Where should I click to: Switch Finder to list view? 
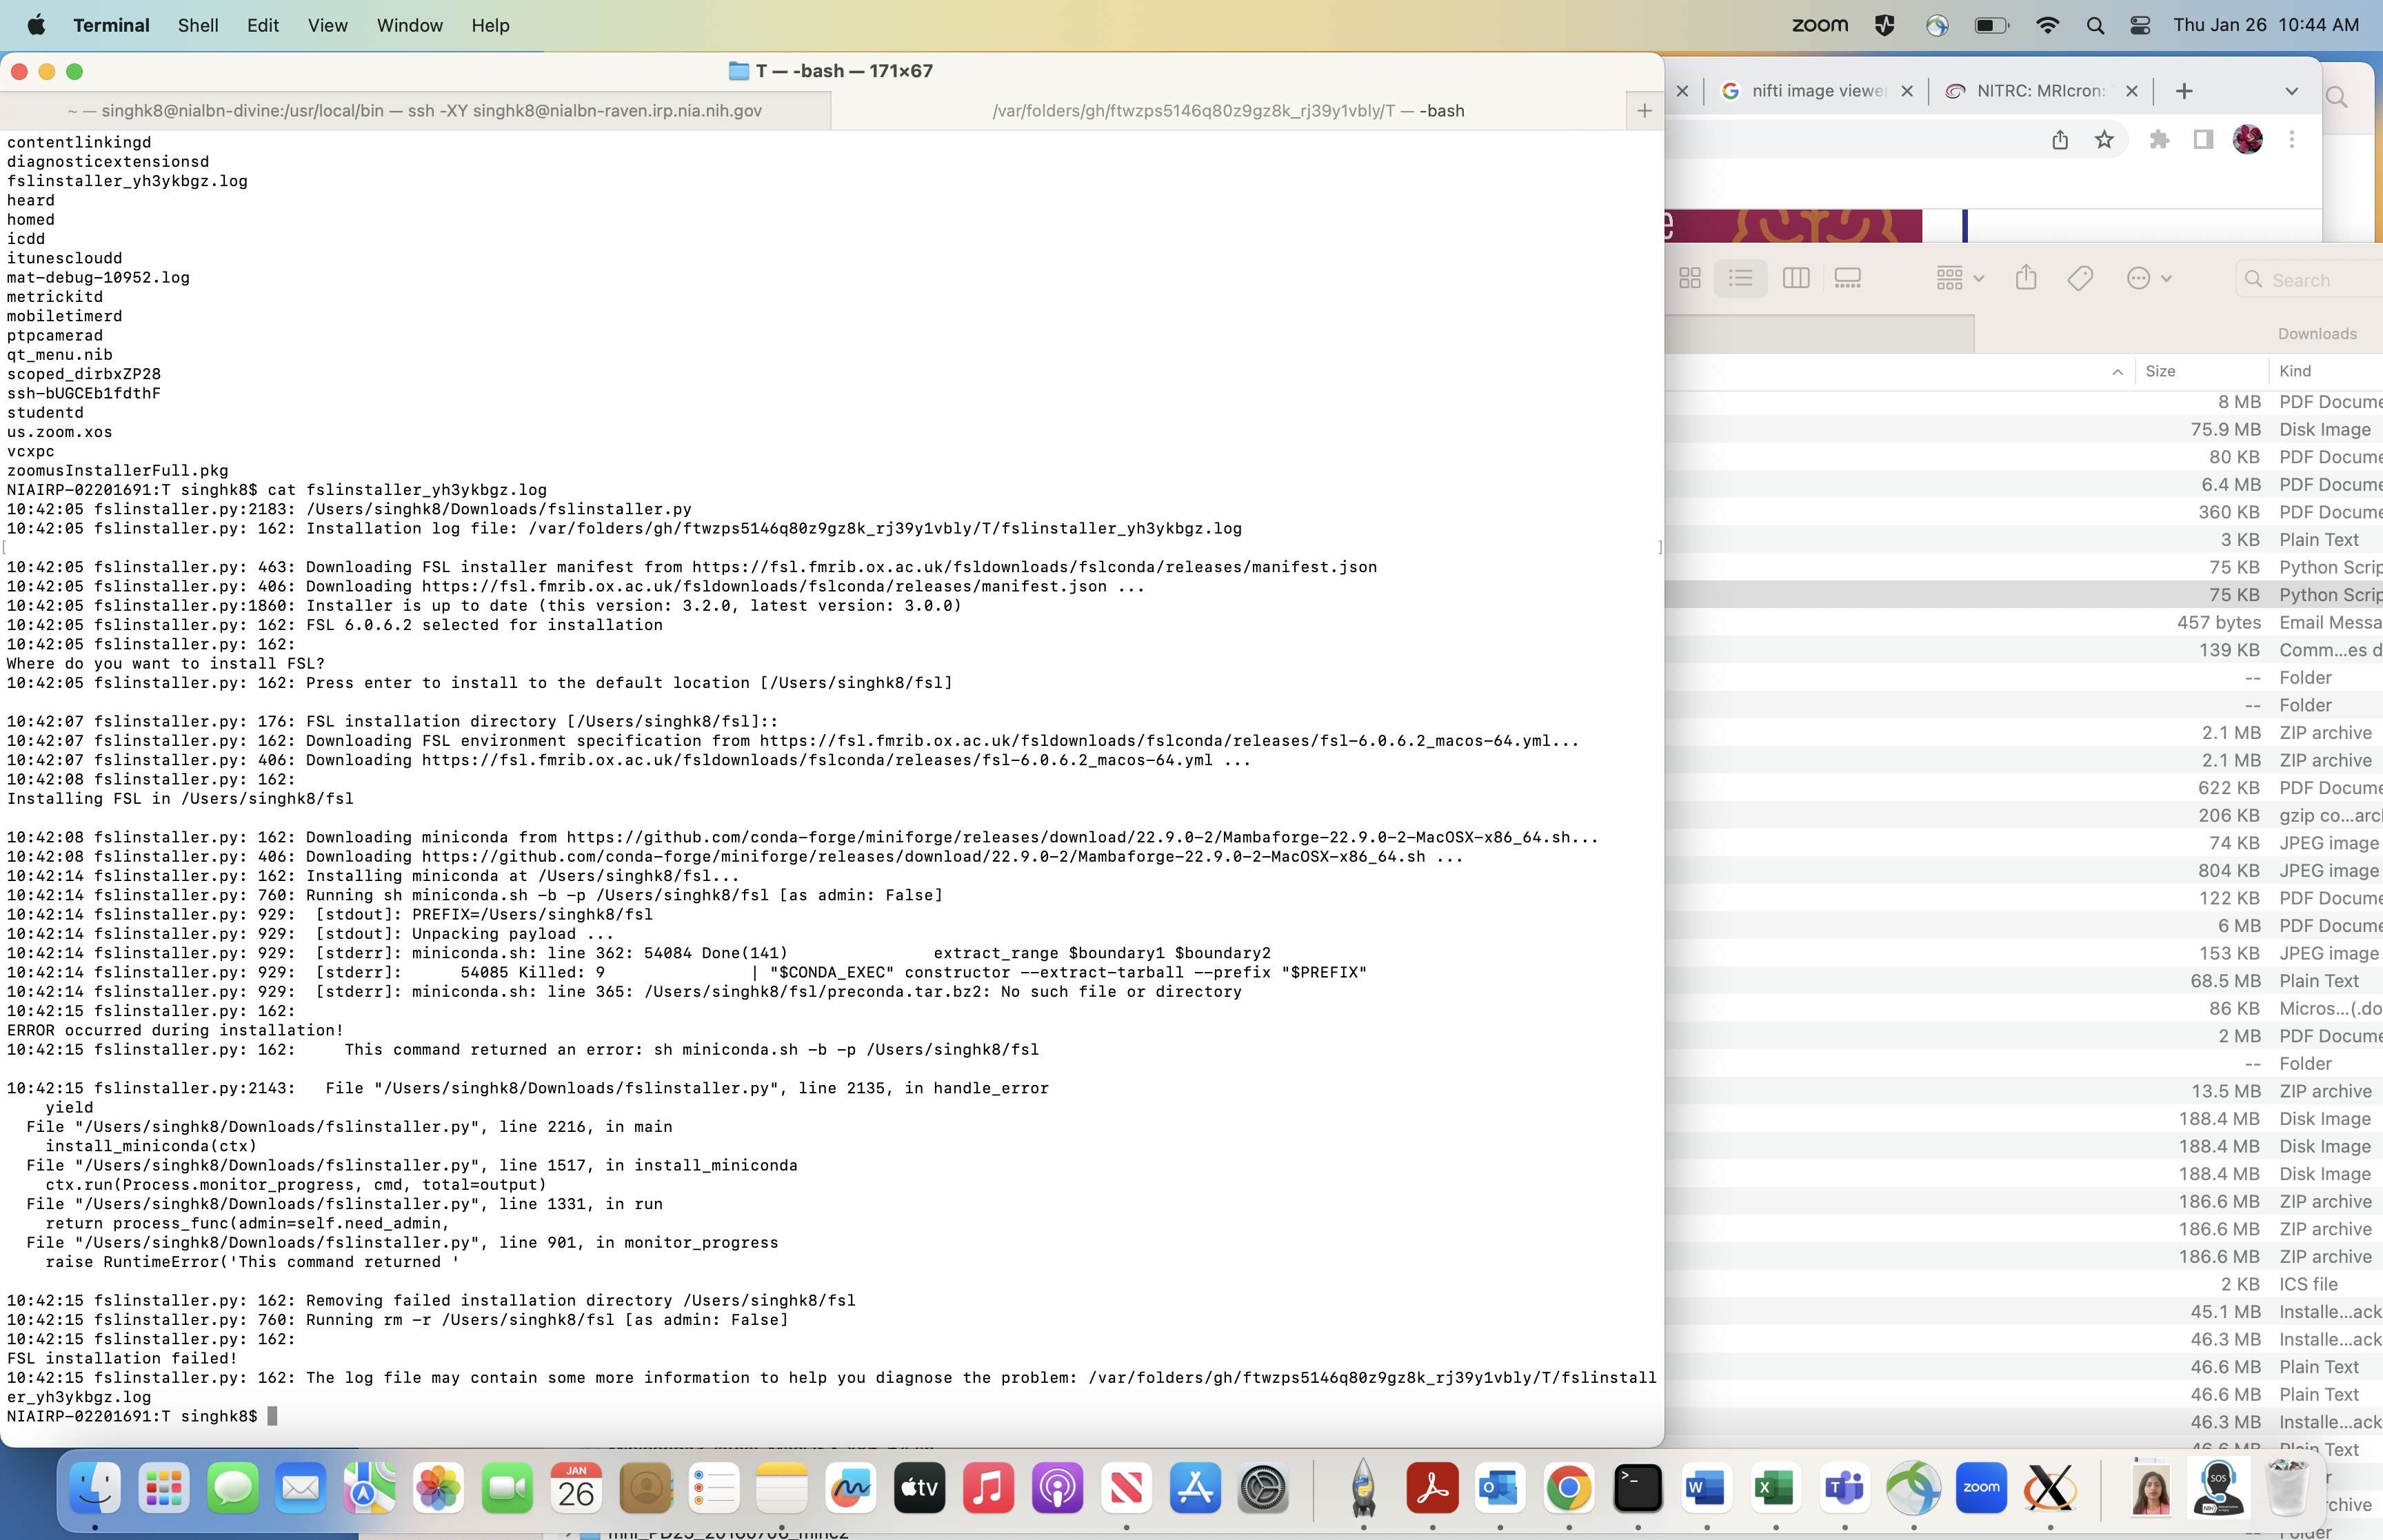click(1741, 278)
